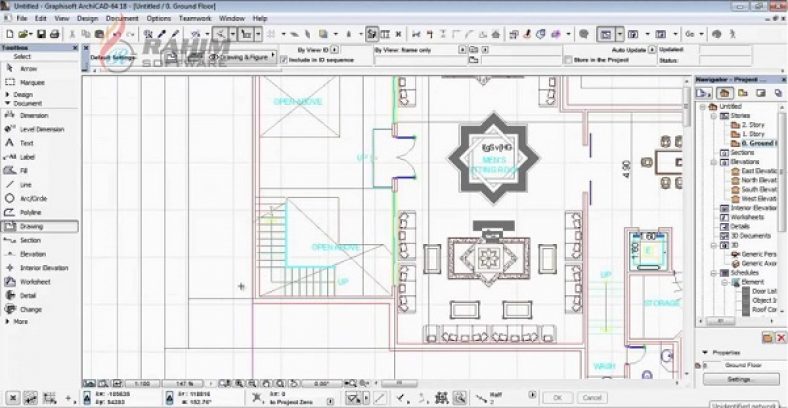Click the 1:100 scale button
The width and height of the screenshot is (788, 408).
143,383
